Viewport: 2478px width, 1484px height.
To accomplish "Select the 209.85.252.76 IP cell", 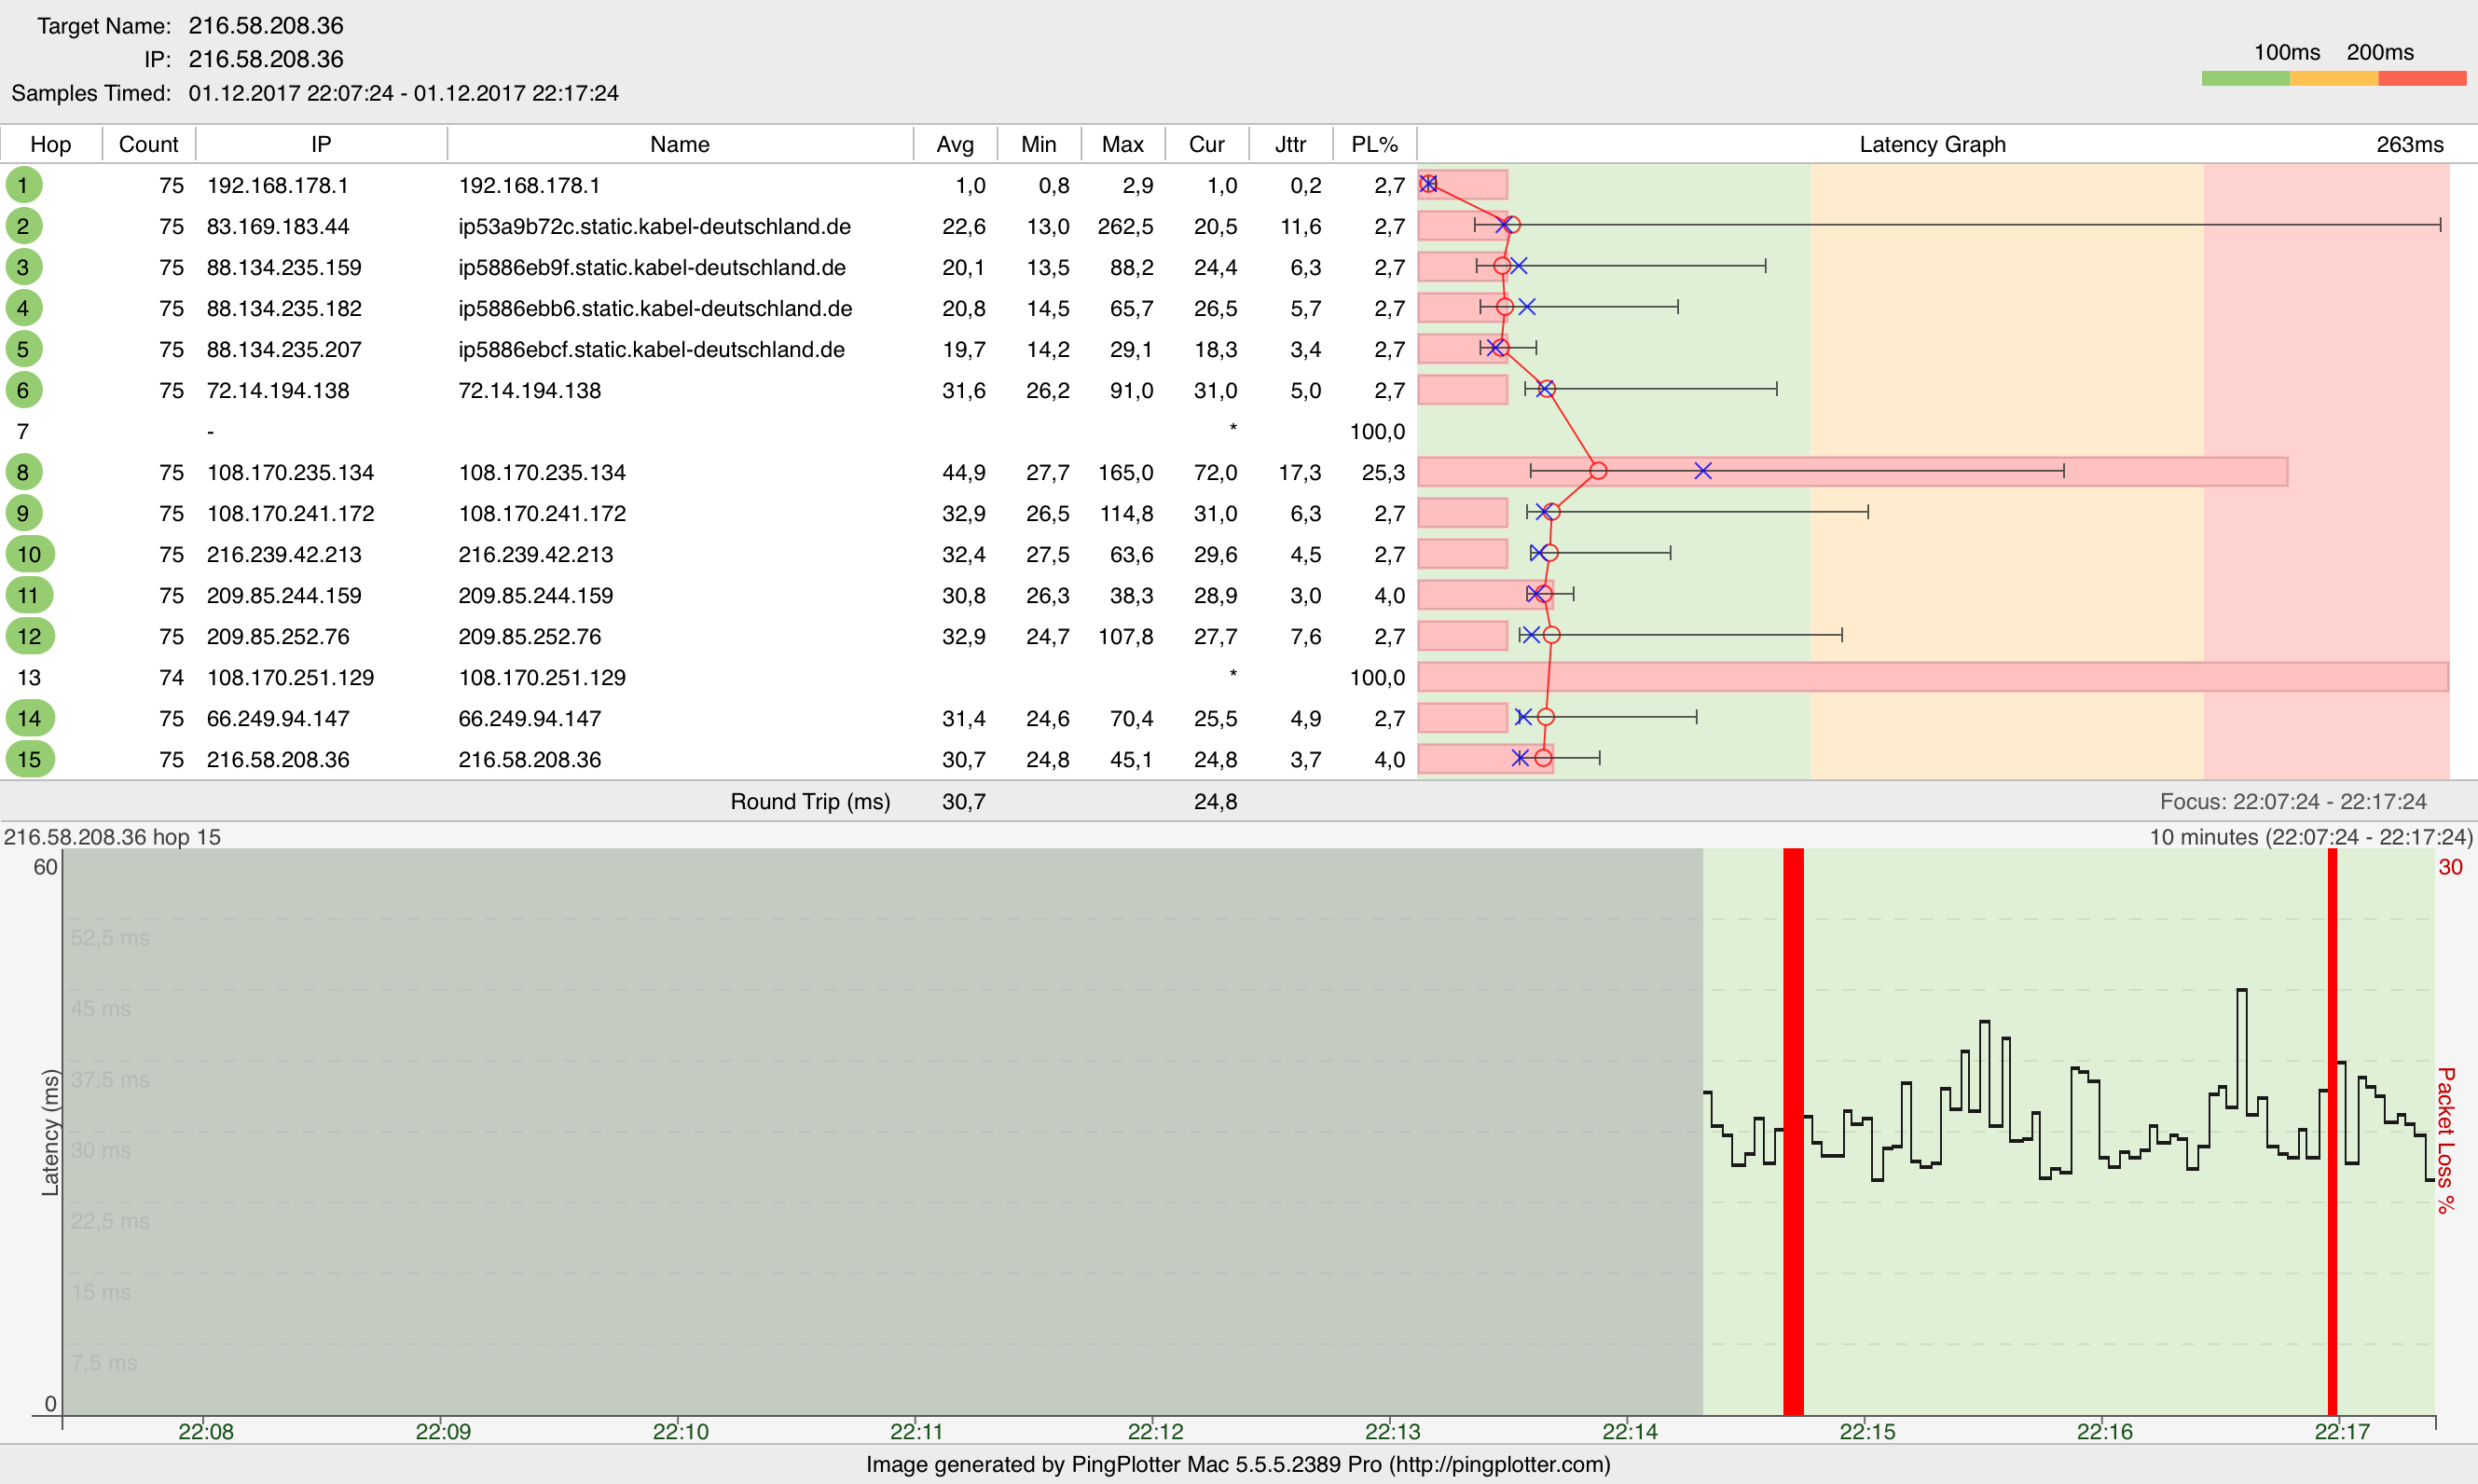I will point(278,636).
